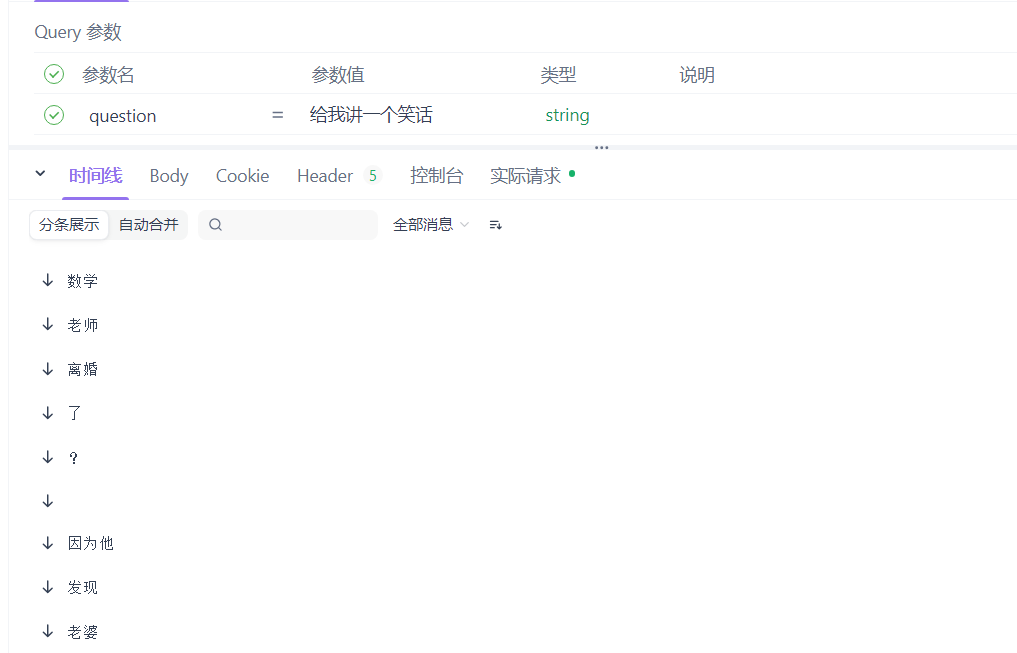
Task: Click the arrow icon beside 因为他 message
Action: [47, 543]
